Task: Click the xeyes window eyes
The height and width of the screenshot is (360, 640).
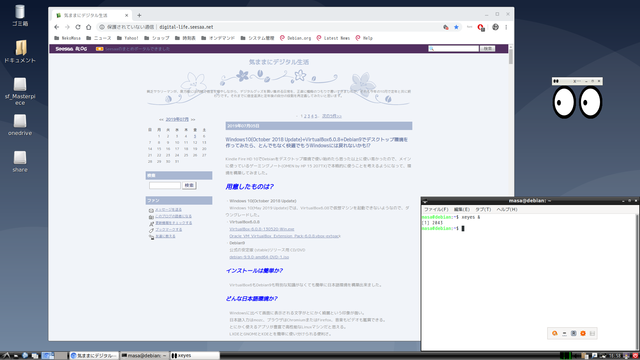Action: point(577,102)
